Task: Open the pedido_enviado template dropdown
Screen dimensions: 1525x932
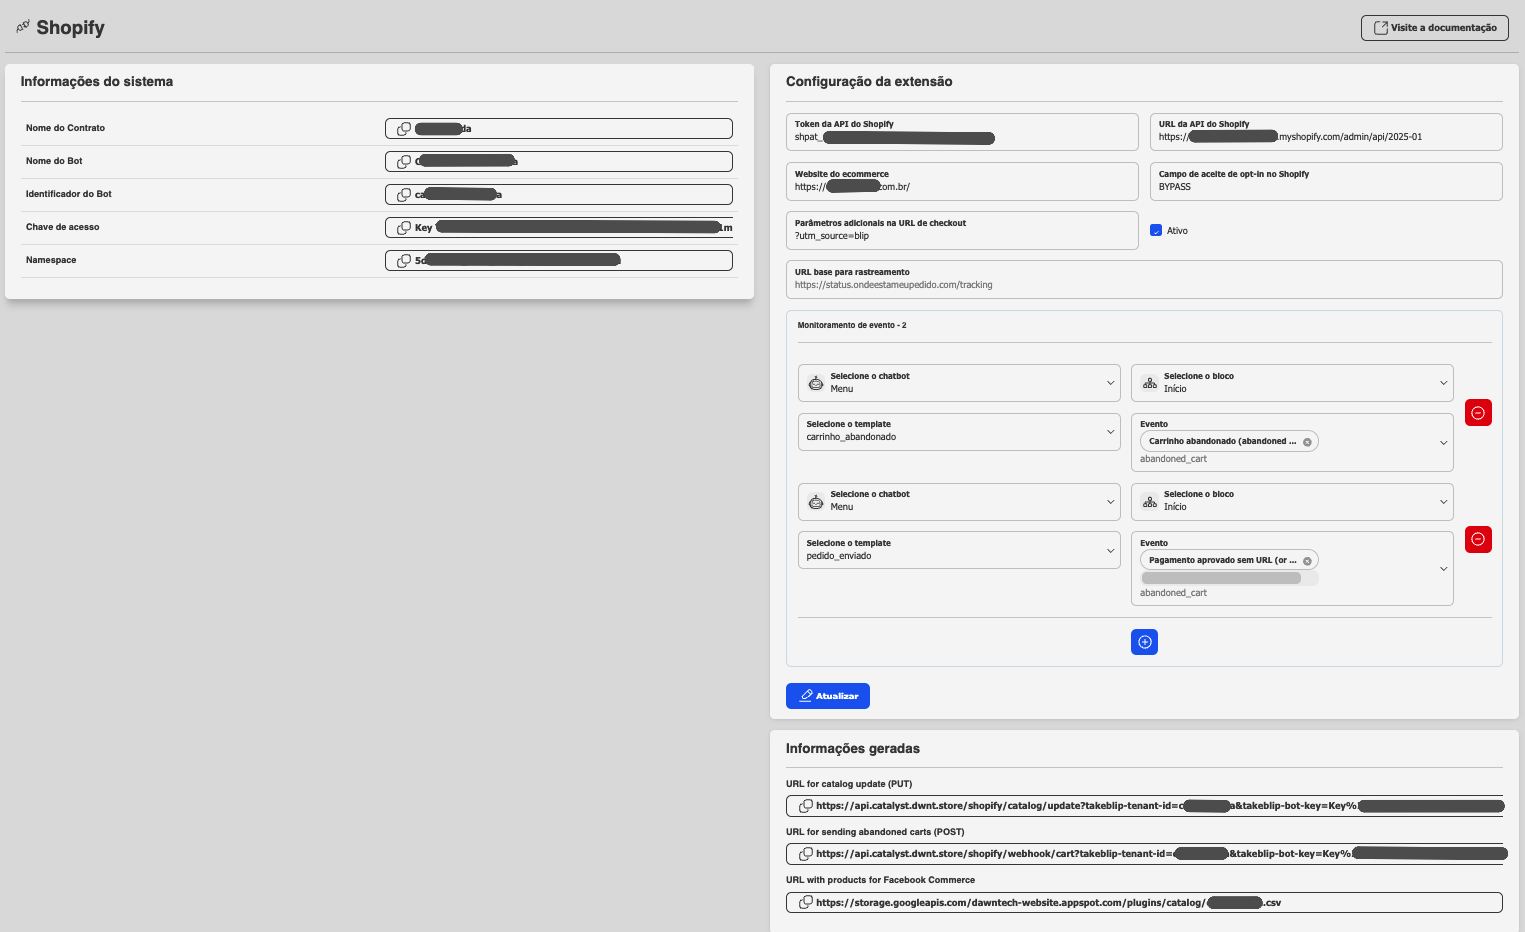Action: (x=959, y=550)
